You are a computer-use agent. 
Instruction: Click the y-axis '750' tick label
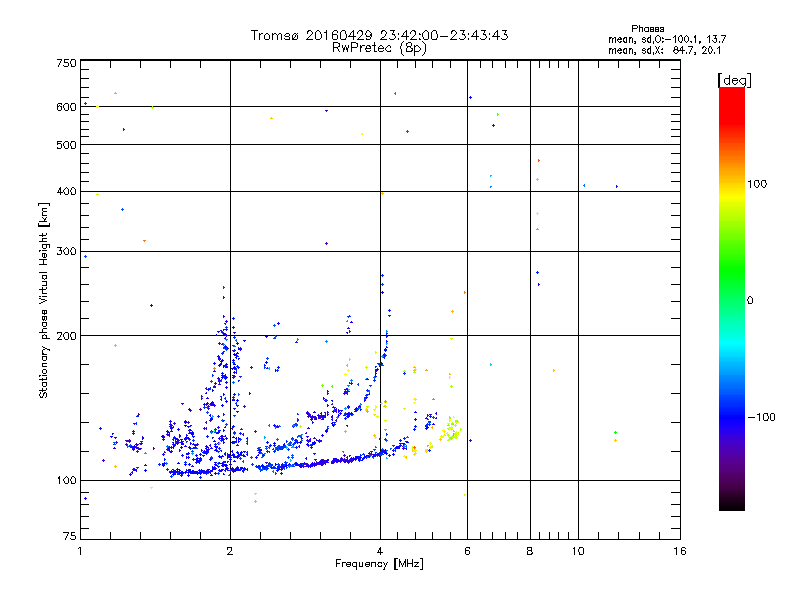click(67, 63)
